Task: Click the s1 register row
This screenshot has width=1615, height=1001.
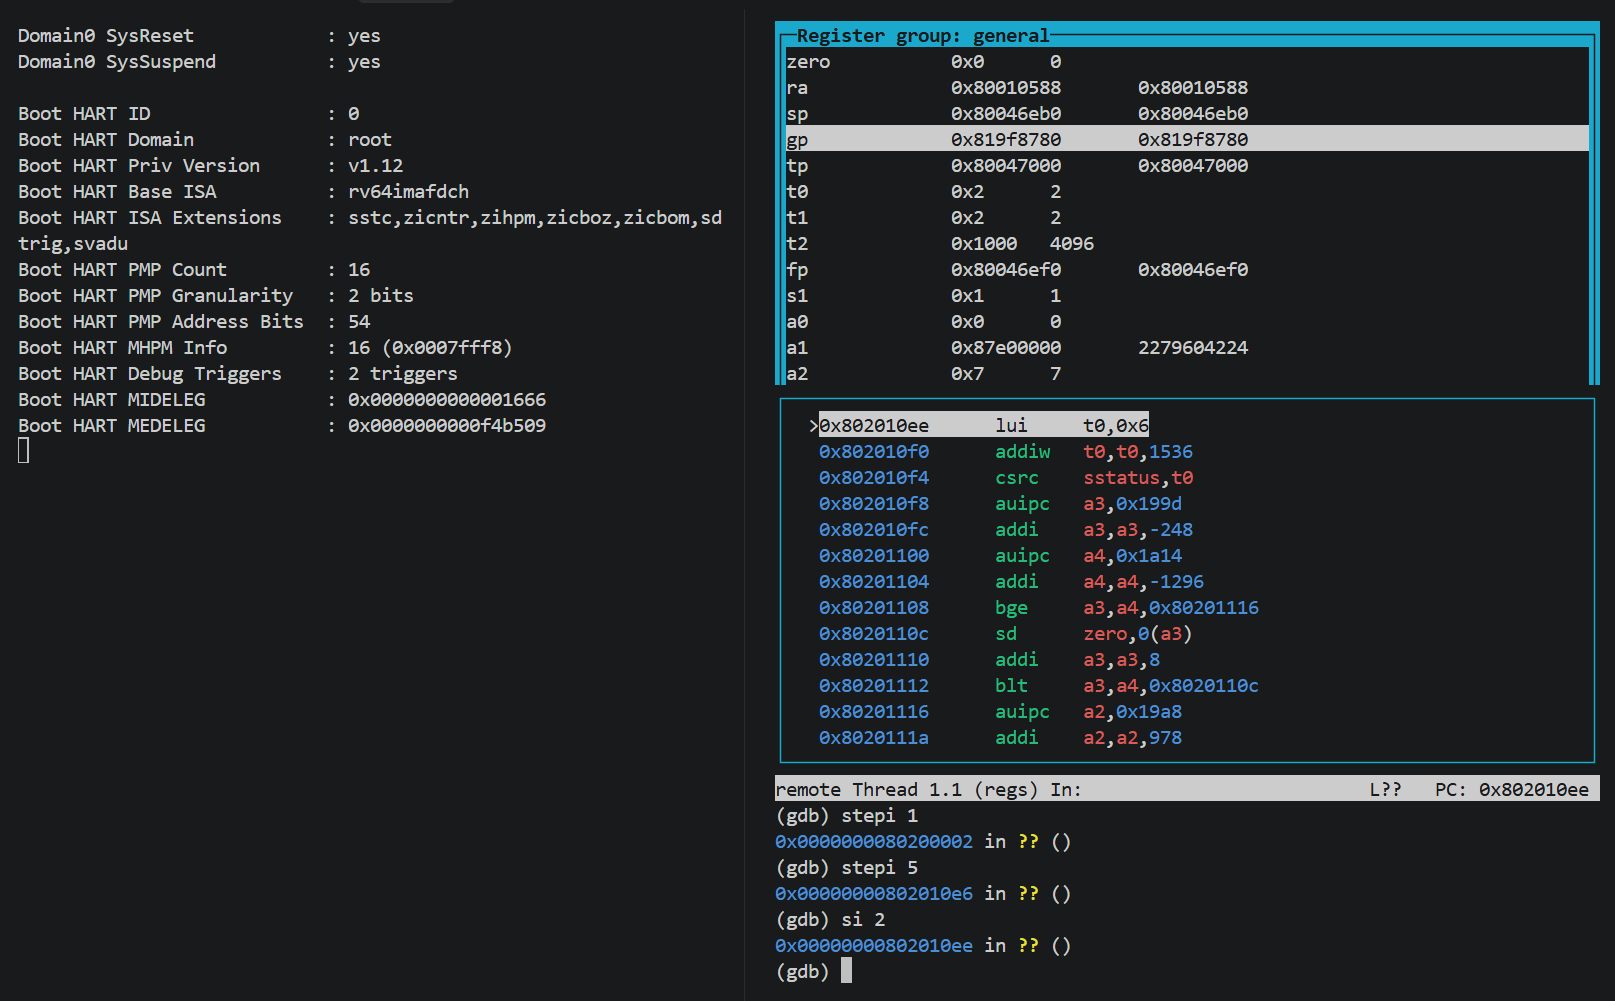Action: tap(1187, 295)
